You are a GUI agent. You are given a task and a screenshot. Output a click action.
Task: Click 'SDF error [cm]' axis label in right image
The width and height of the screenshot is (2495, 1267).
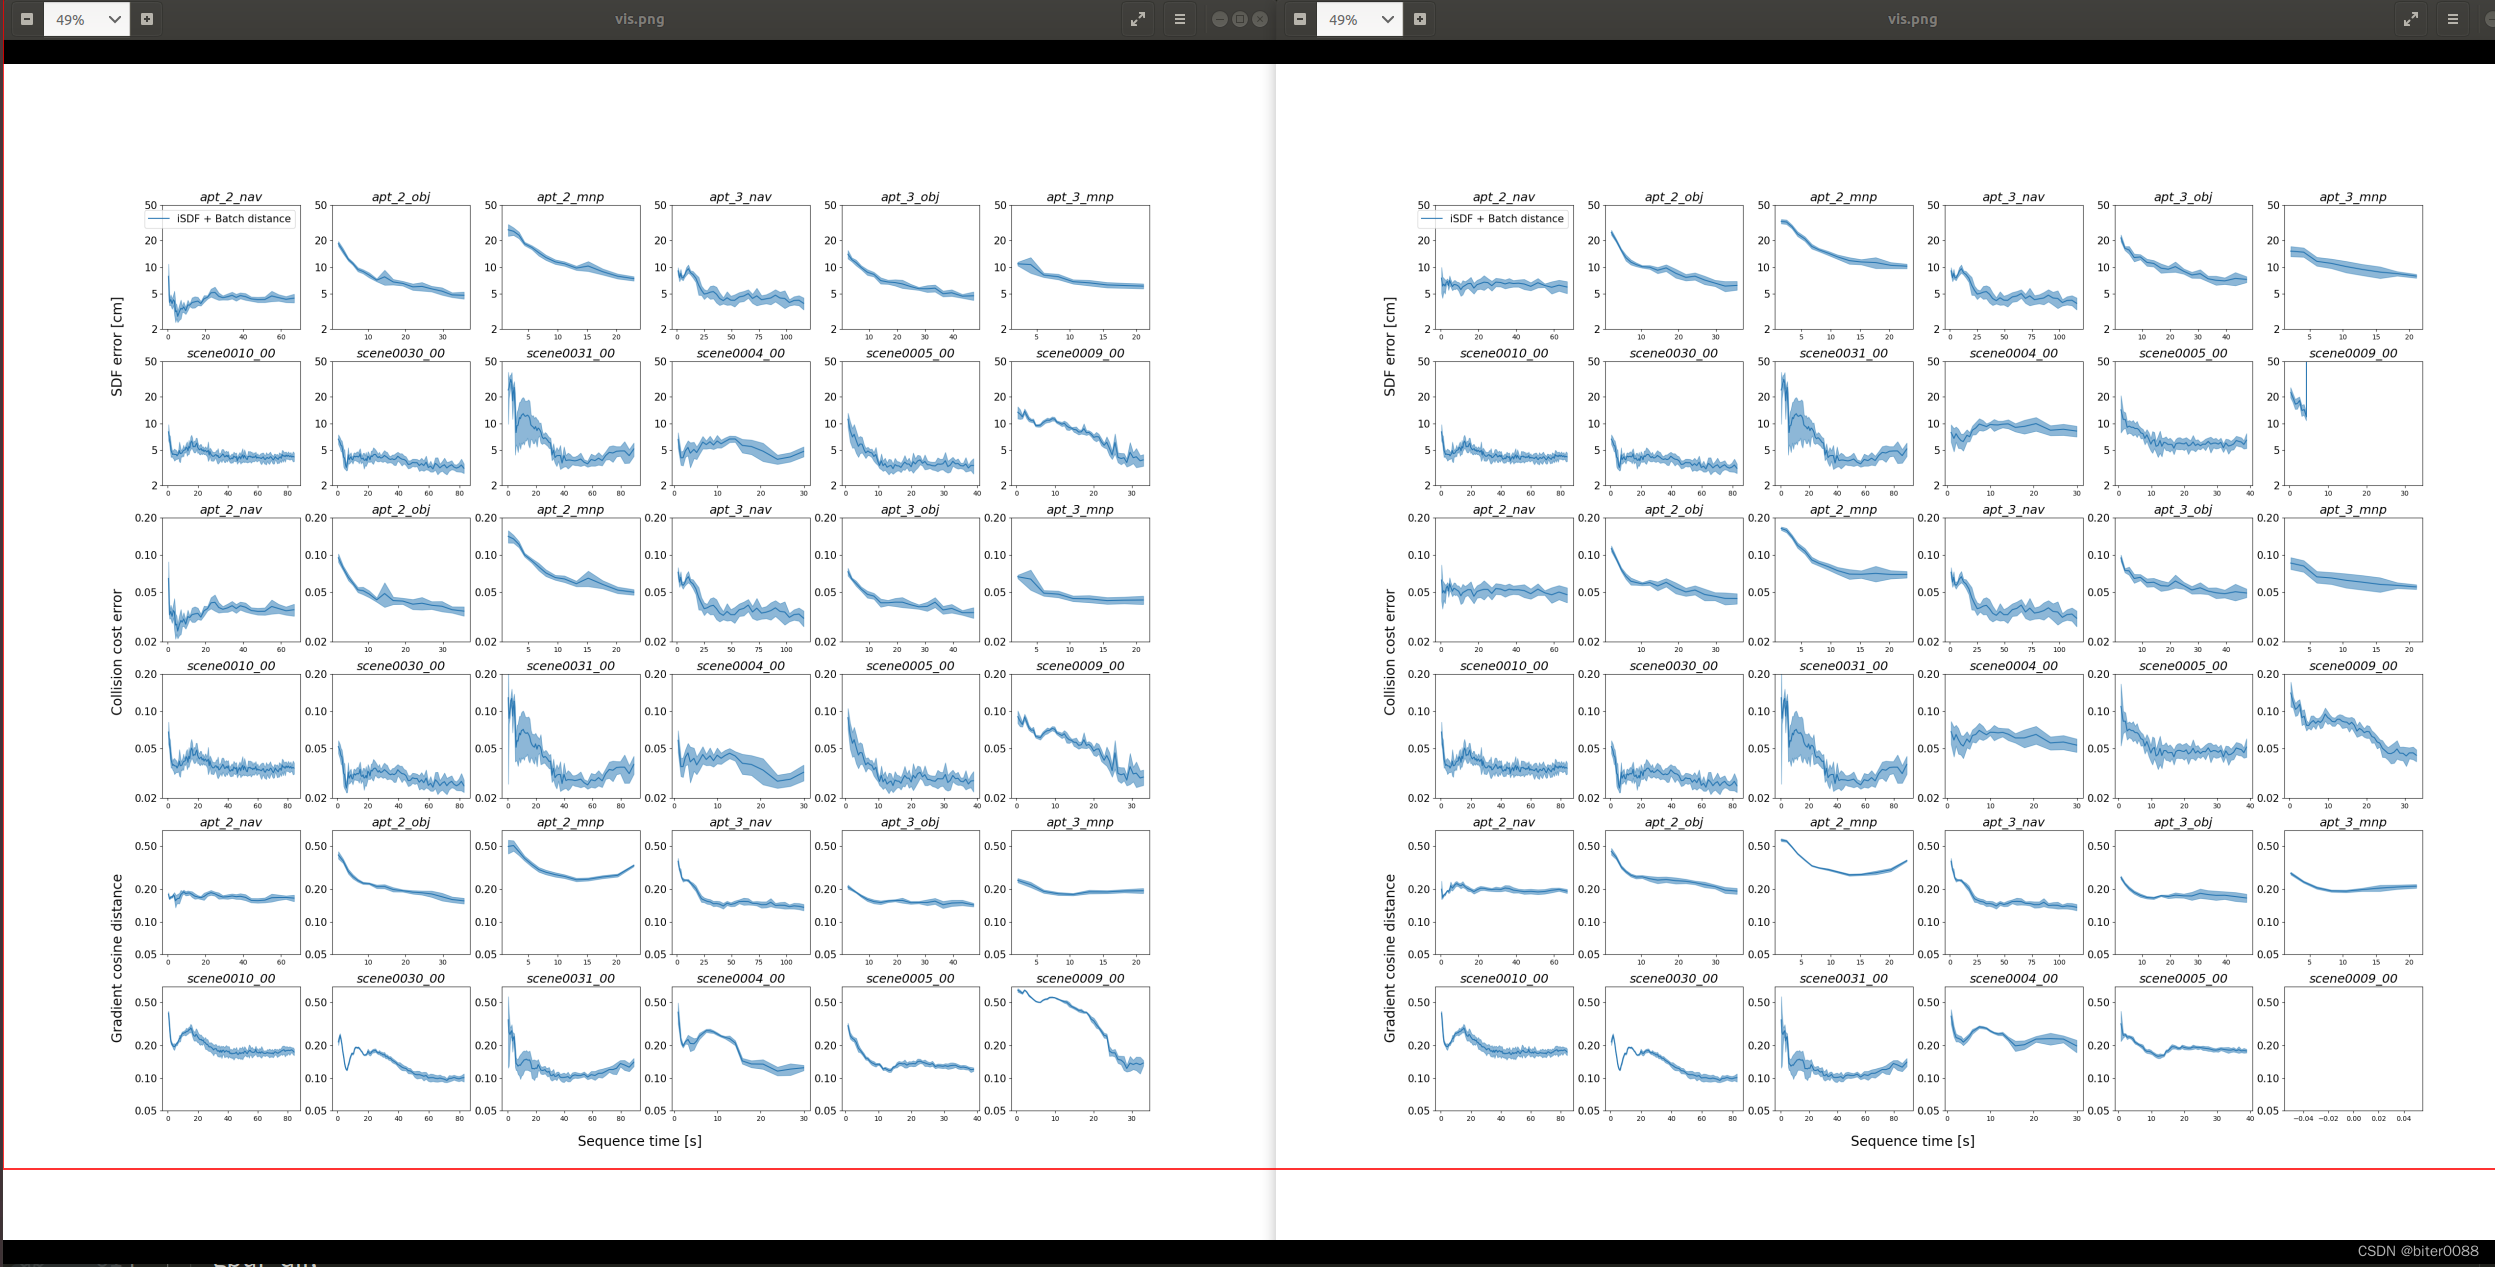click(x=1390, y=346)
